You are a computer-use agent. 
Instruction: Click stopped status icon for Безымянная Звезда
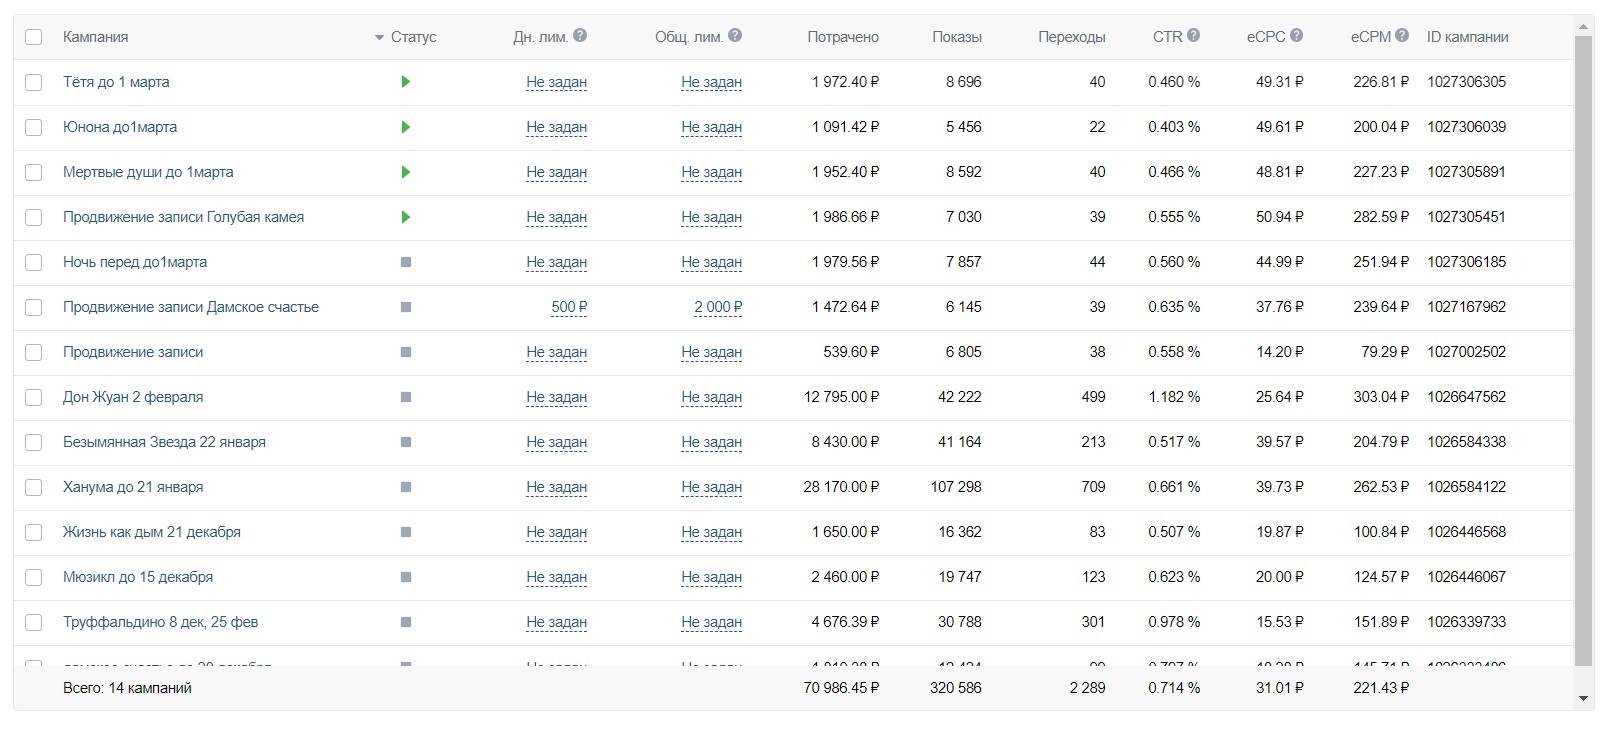[x=406, y=442]
